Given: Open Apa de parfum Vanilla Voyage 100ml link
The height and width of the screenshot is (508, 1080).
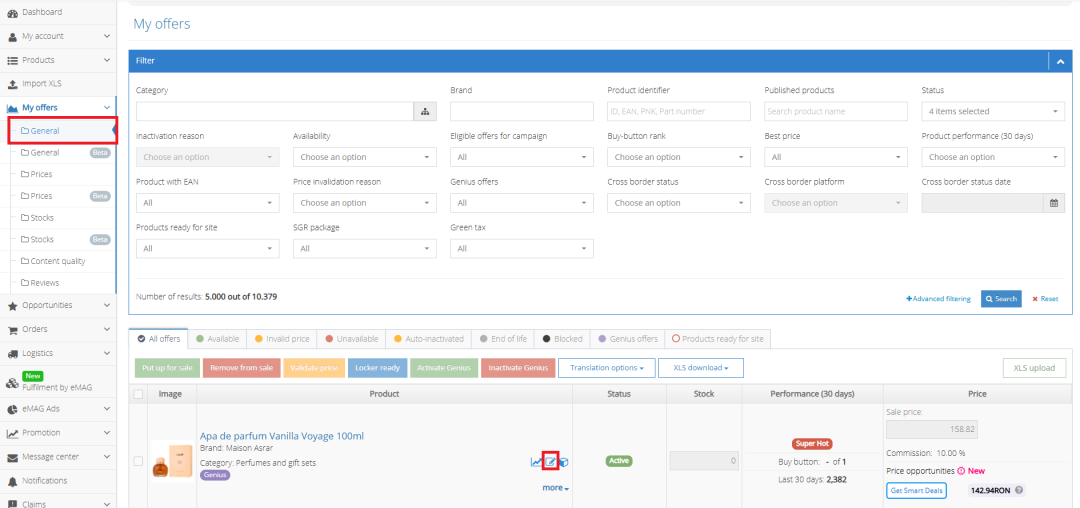Looking at the screenshot, I should click(282, 436).
